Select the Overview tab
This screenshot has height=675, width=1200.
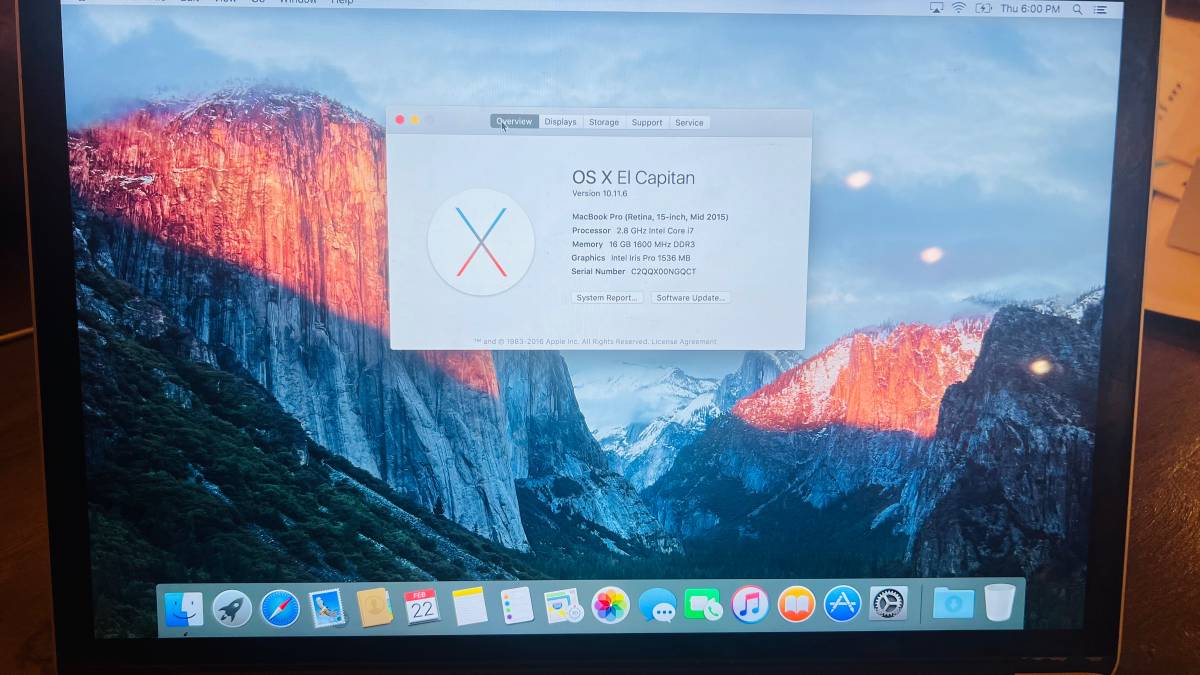(x=514, y=122)
